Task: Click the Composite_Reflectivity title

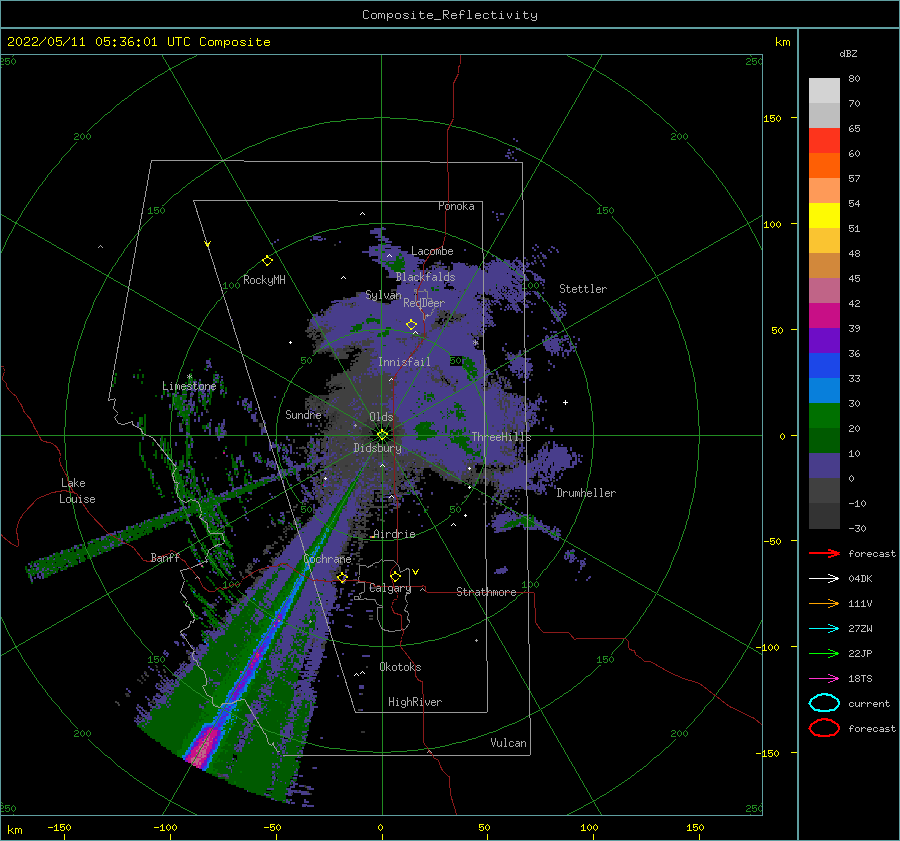Action: (x=450, y=15)
